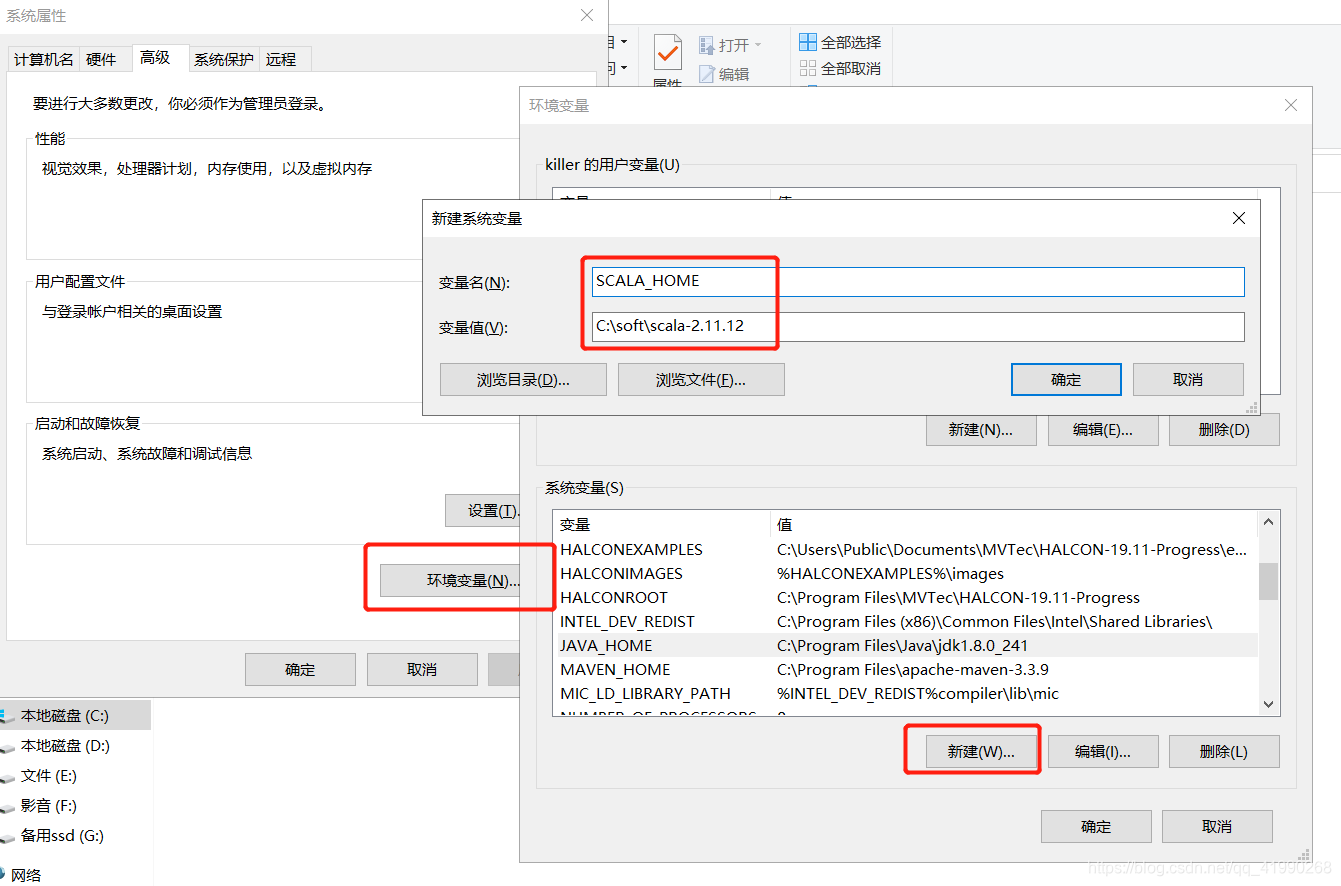Open 网络 (Network) in navigation pane
The height and width of the screenshot is (886, 1341).
26,875
